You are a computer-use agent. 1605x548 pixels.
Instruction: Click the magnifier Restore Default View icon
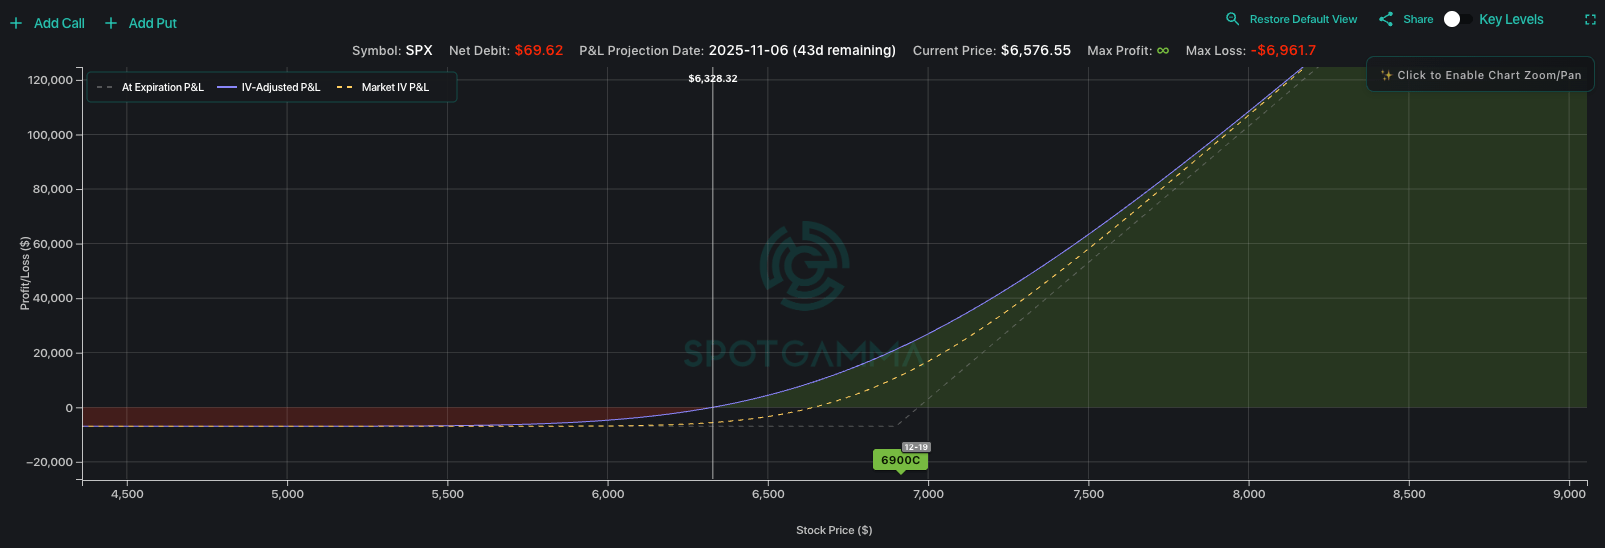(x=1232, y=19)
